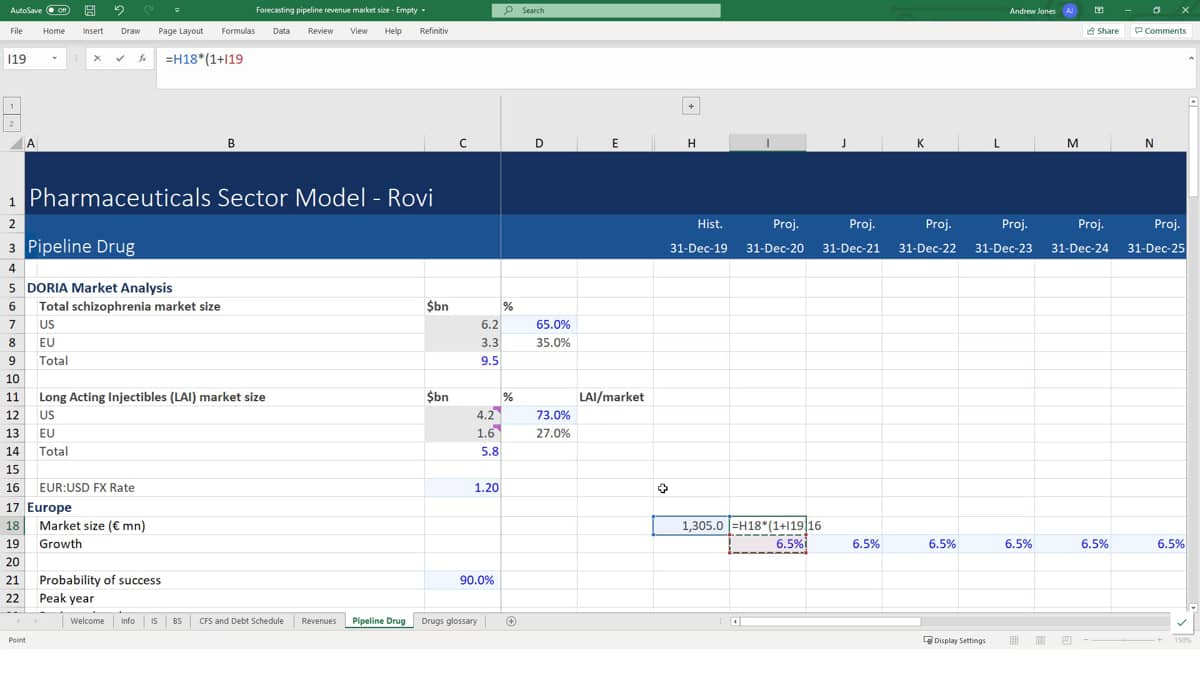Click the market size cell 1,305.0

coord(691,525)
